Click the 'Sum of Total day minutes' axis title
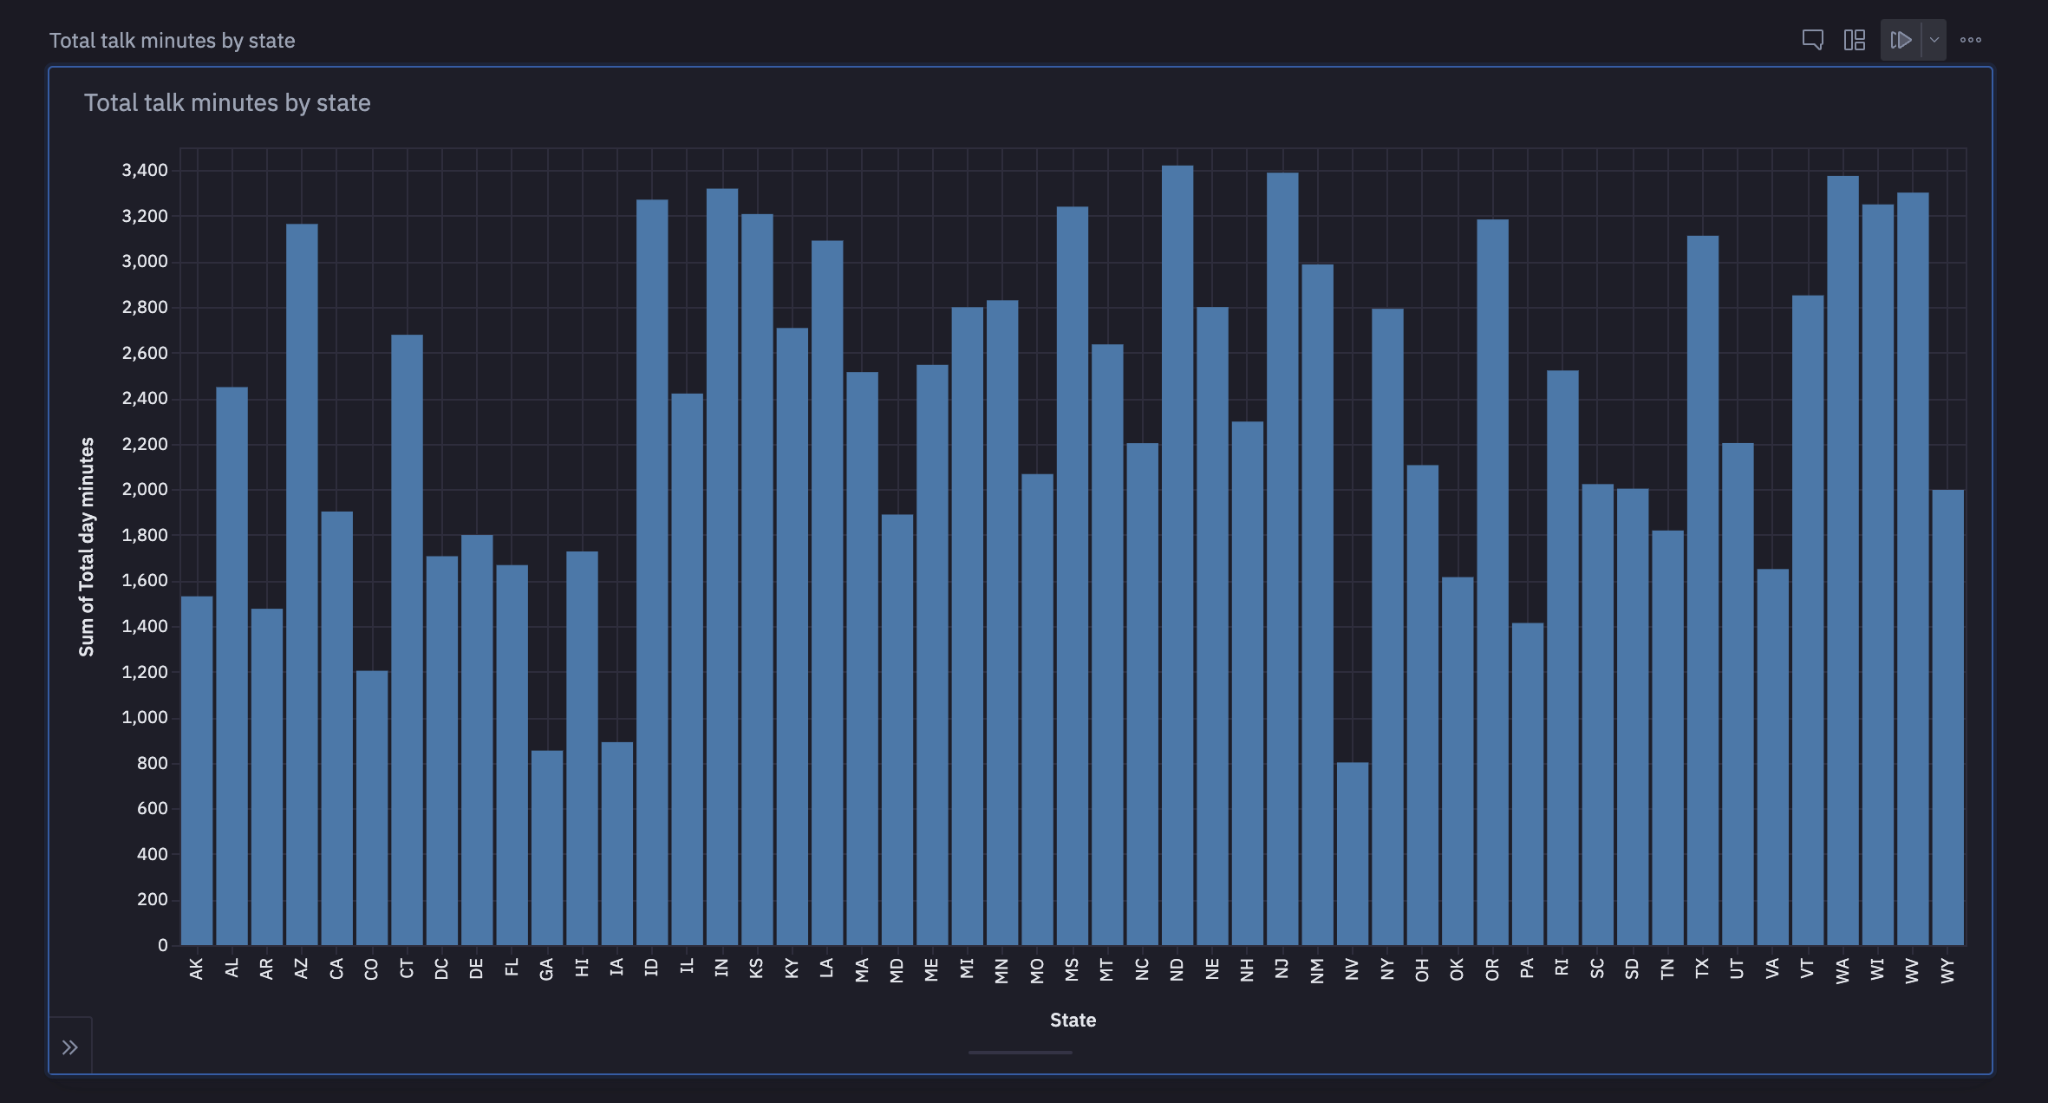This screenshot has width=2048, height=1103. tap(87, 547)
